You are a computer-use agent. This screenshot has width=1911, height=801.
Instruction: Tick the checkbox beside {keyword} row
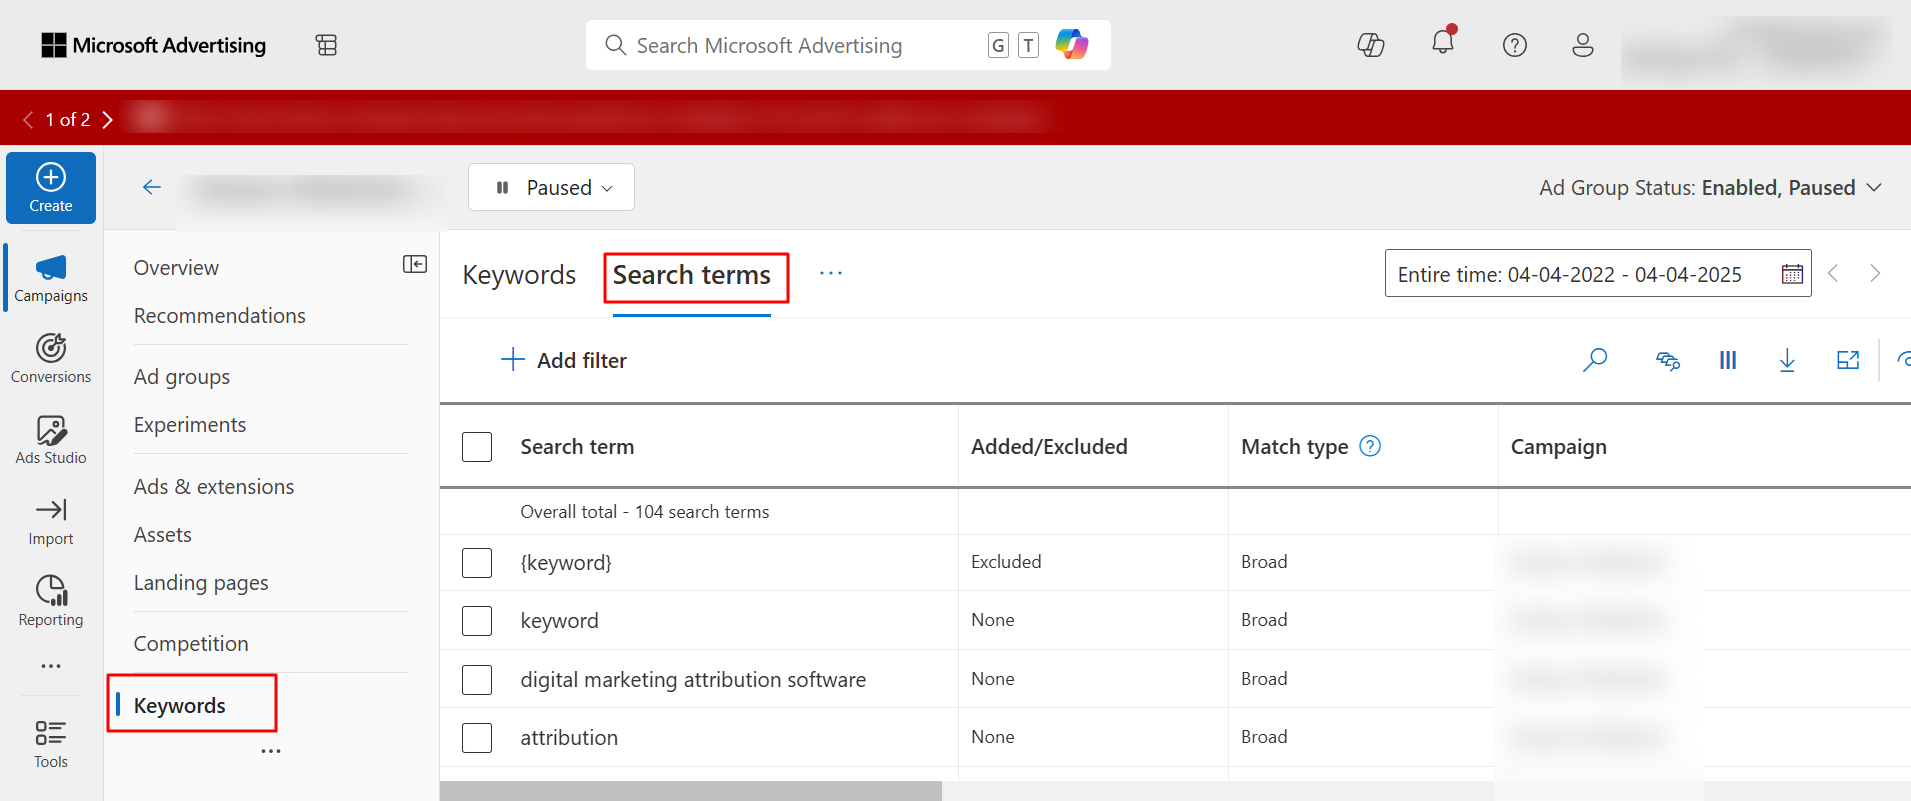click(477, 563)
